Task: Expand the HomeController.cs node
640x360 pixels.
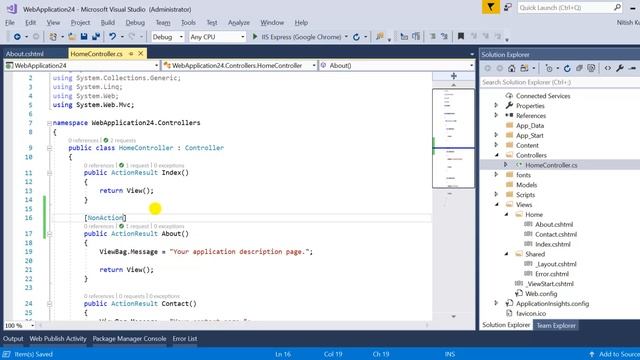Action: coord(506,165)
